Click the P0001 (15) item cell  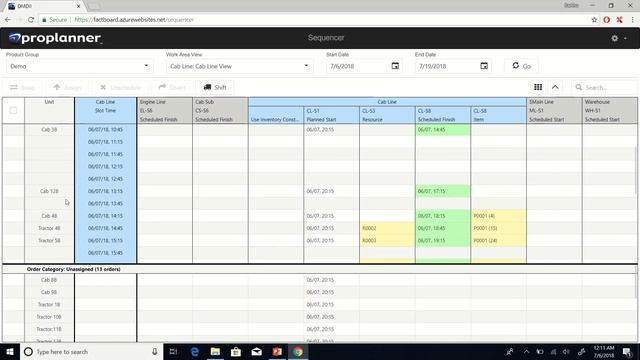point(498,228)
